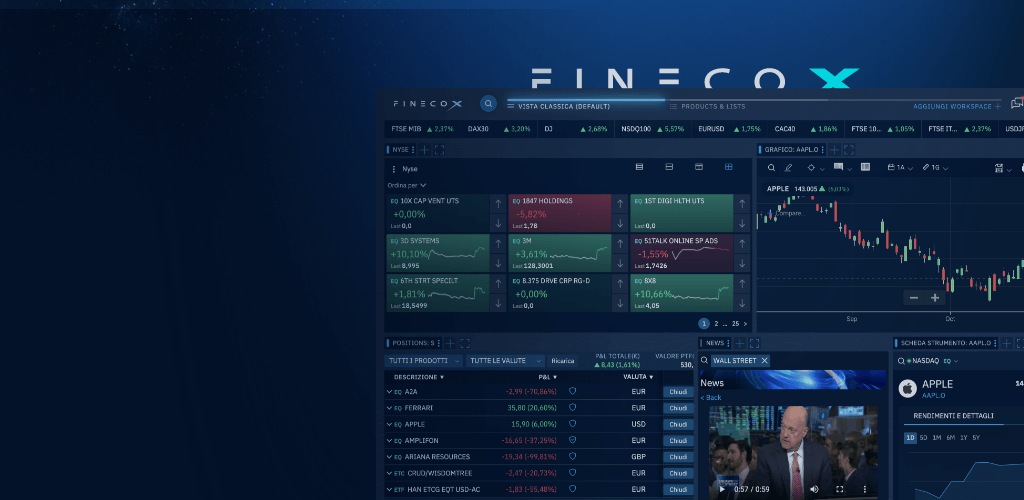Open fullscreen for the news video
The width and height of the screenshot is (1024, 500).
pyautogui.click(x=840, y=489)
